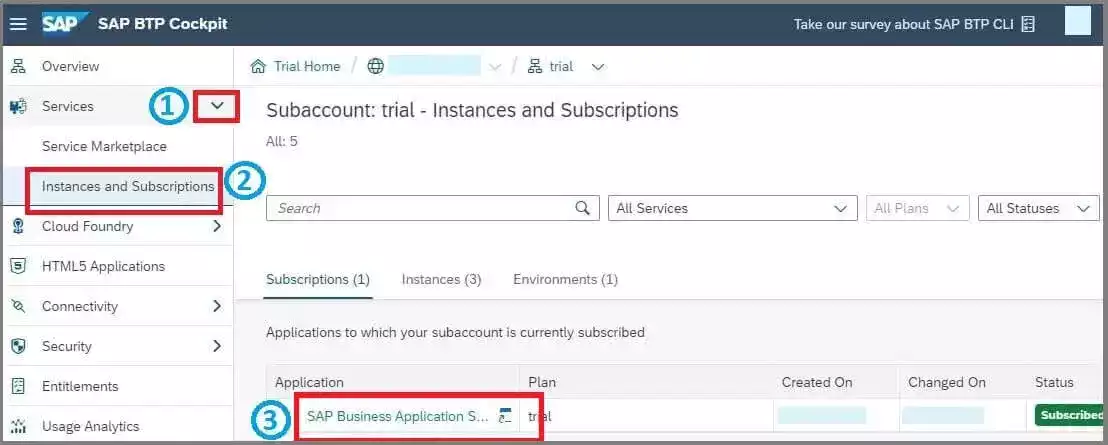Expand the Connectivity submenu arrow
This screenshot has height=445, width=1108.
pos(217,306)
